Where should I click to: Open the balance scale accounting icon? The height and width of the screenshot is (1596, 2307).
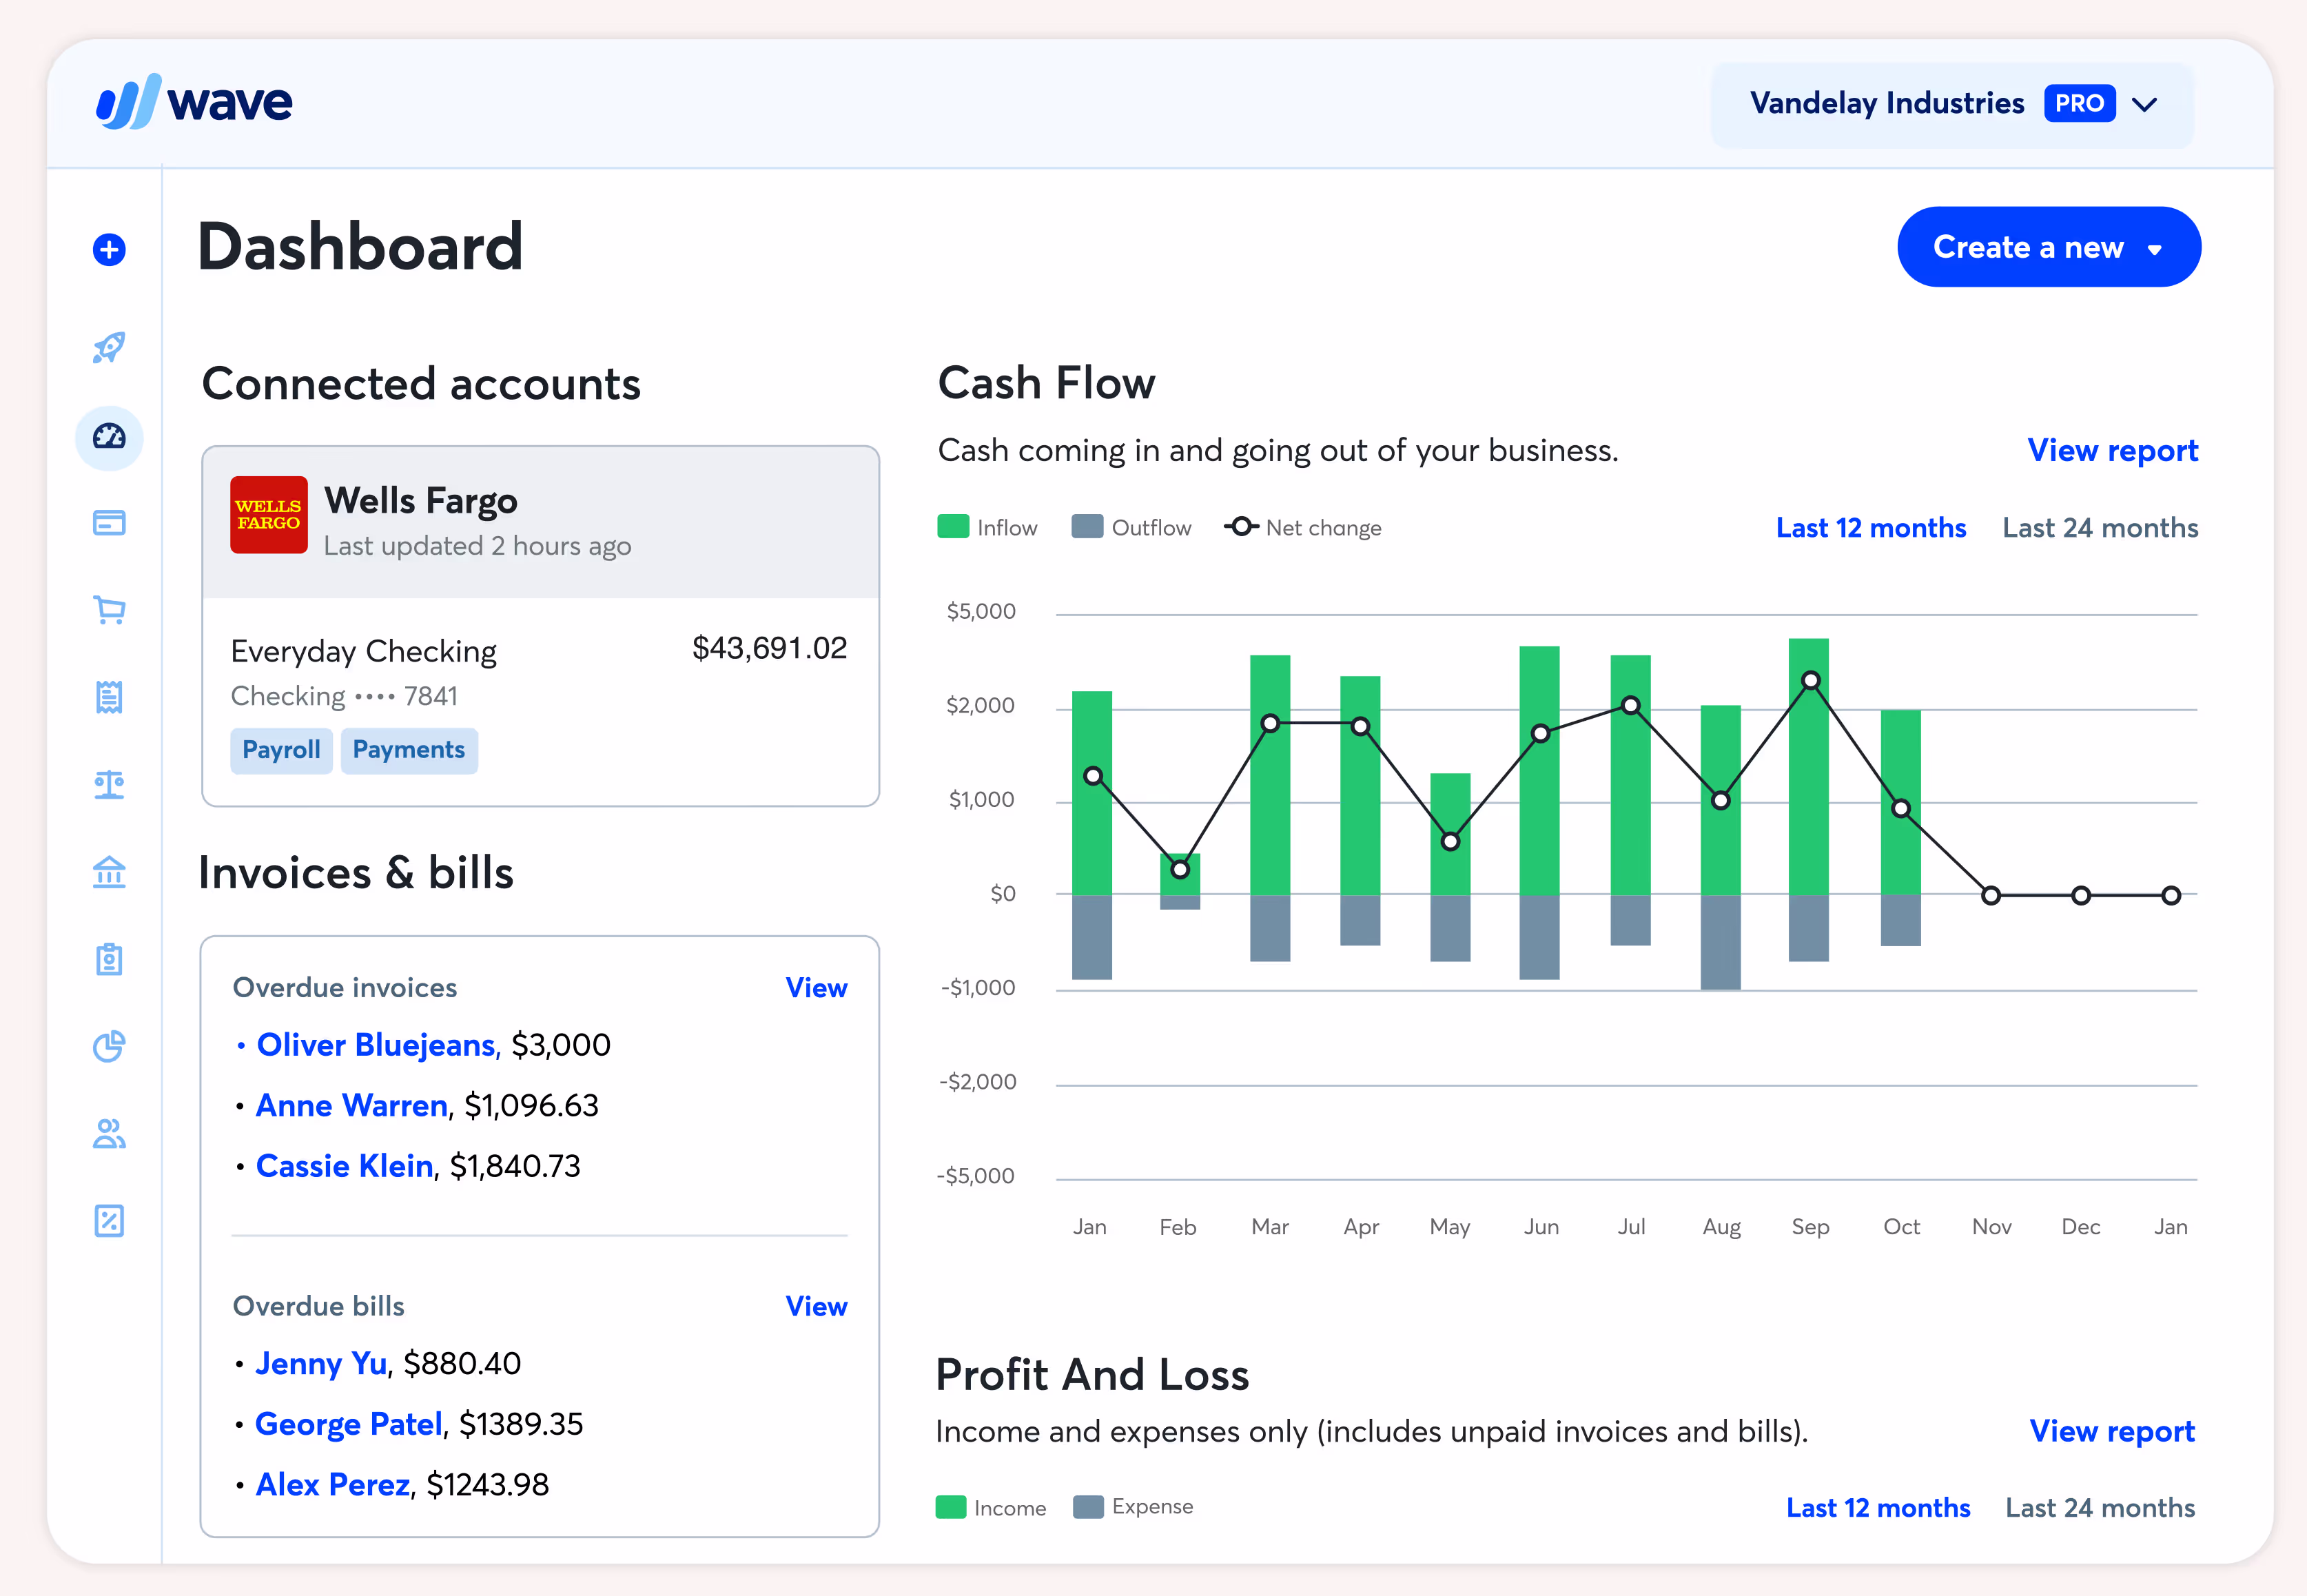coord(109,785)
